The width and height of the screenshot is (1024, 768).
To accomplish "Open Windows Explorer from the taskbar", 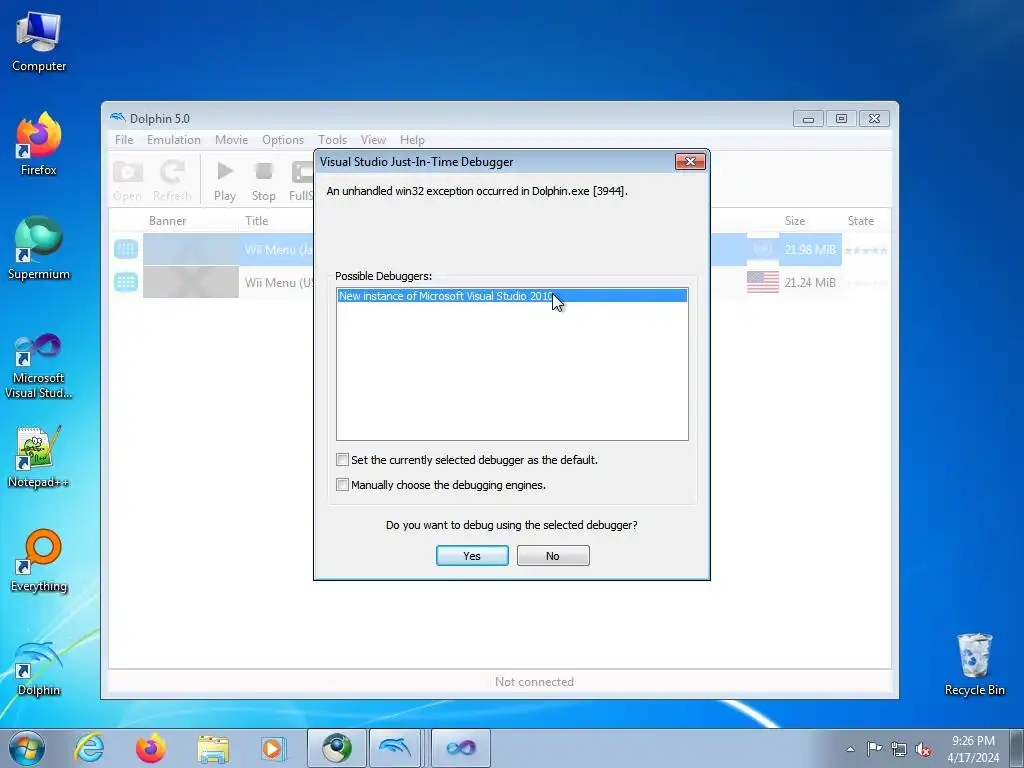I will coord(213,748).
